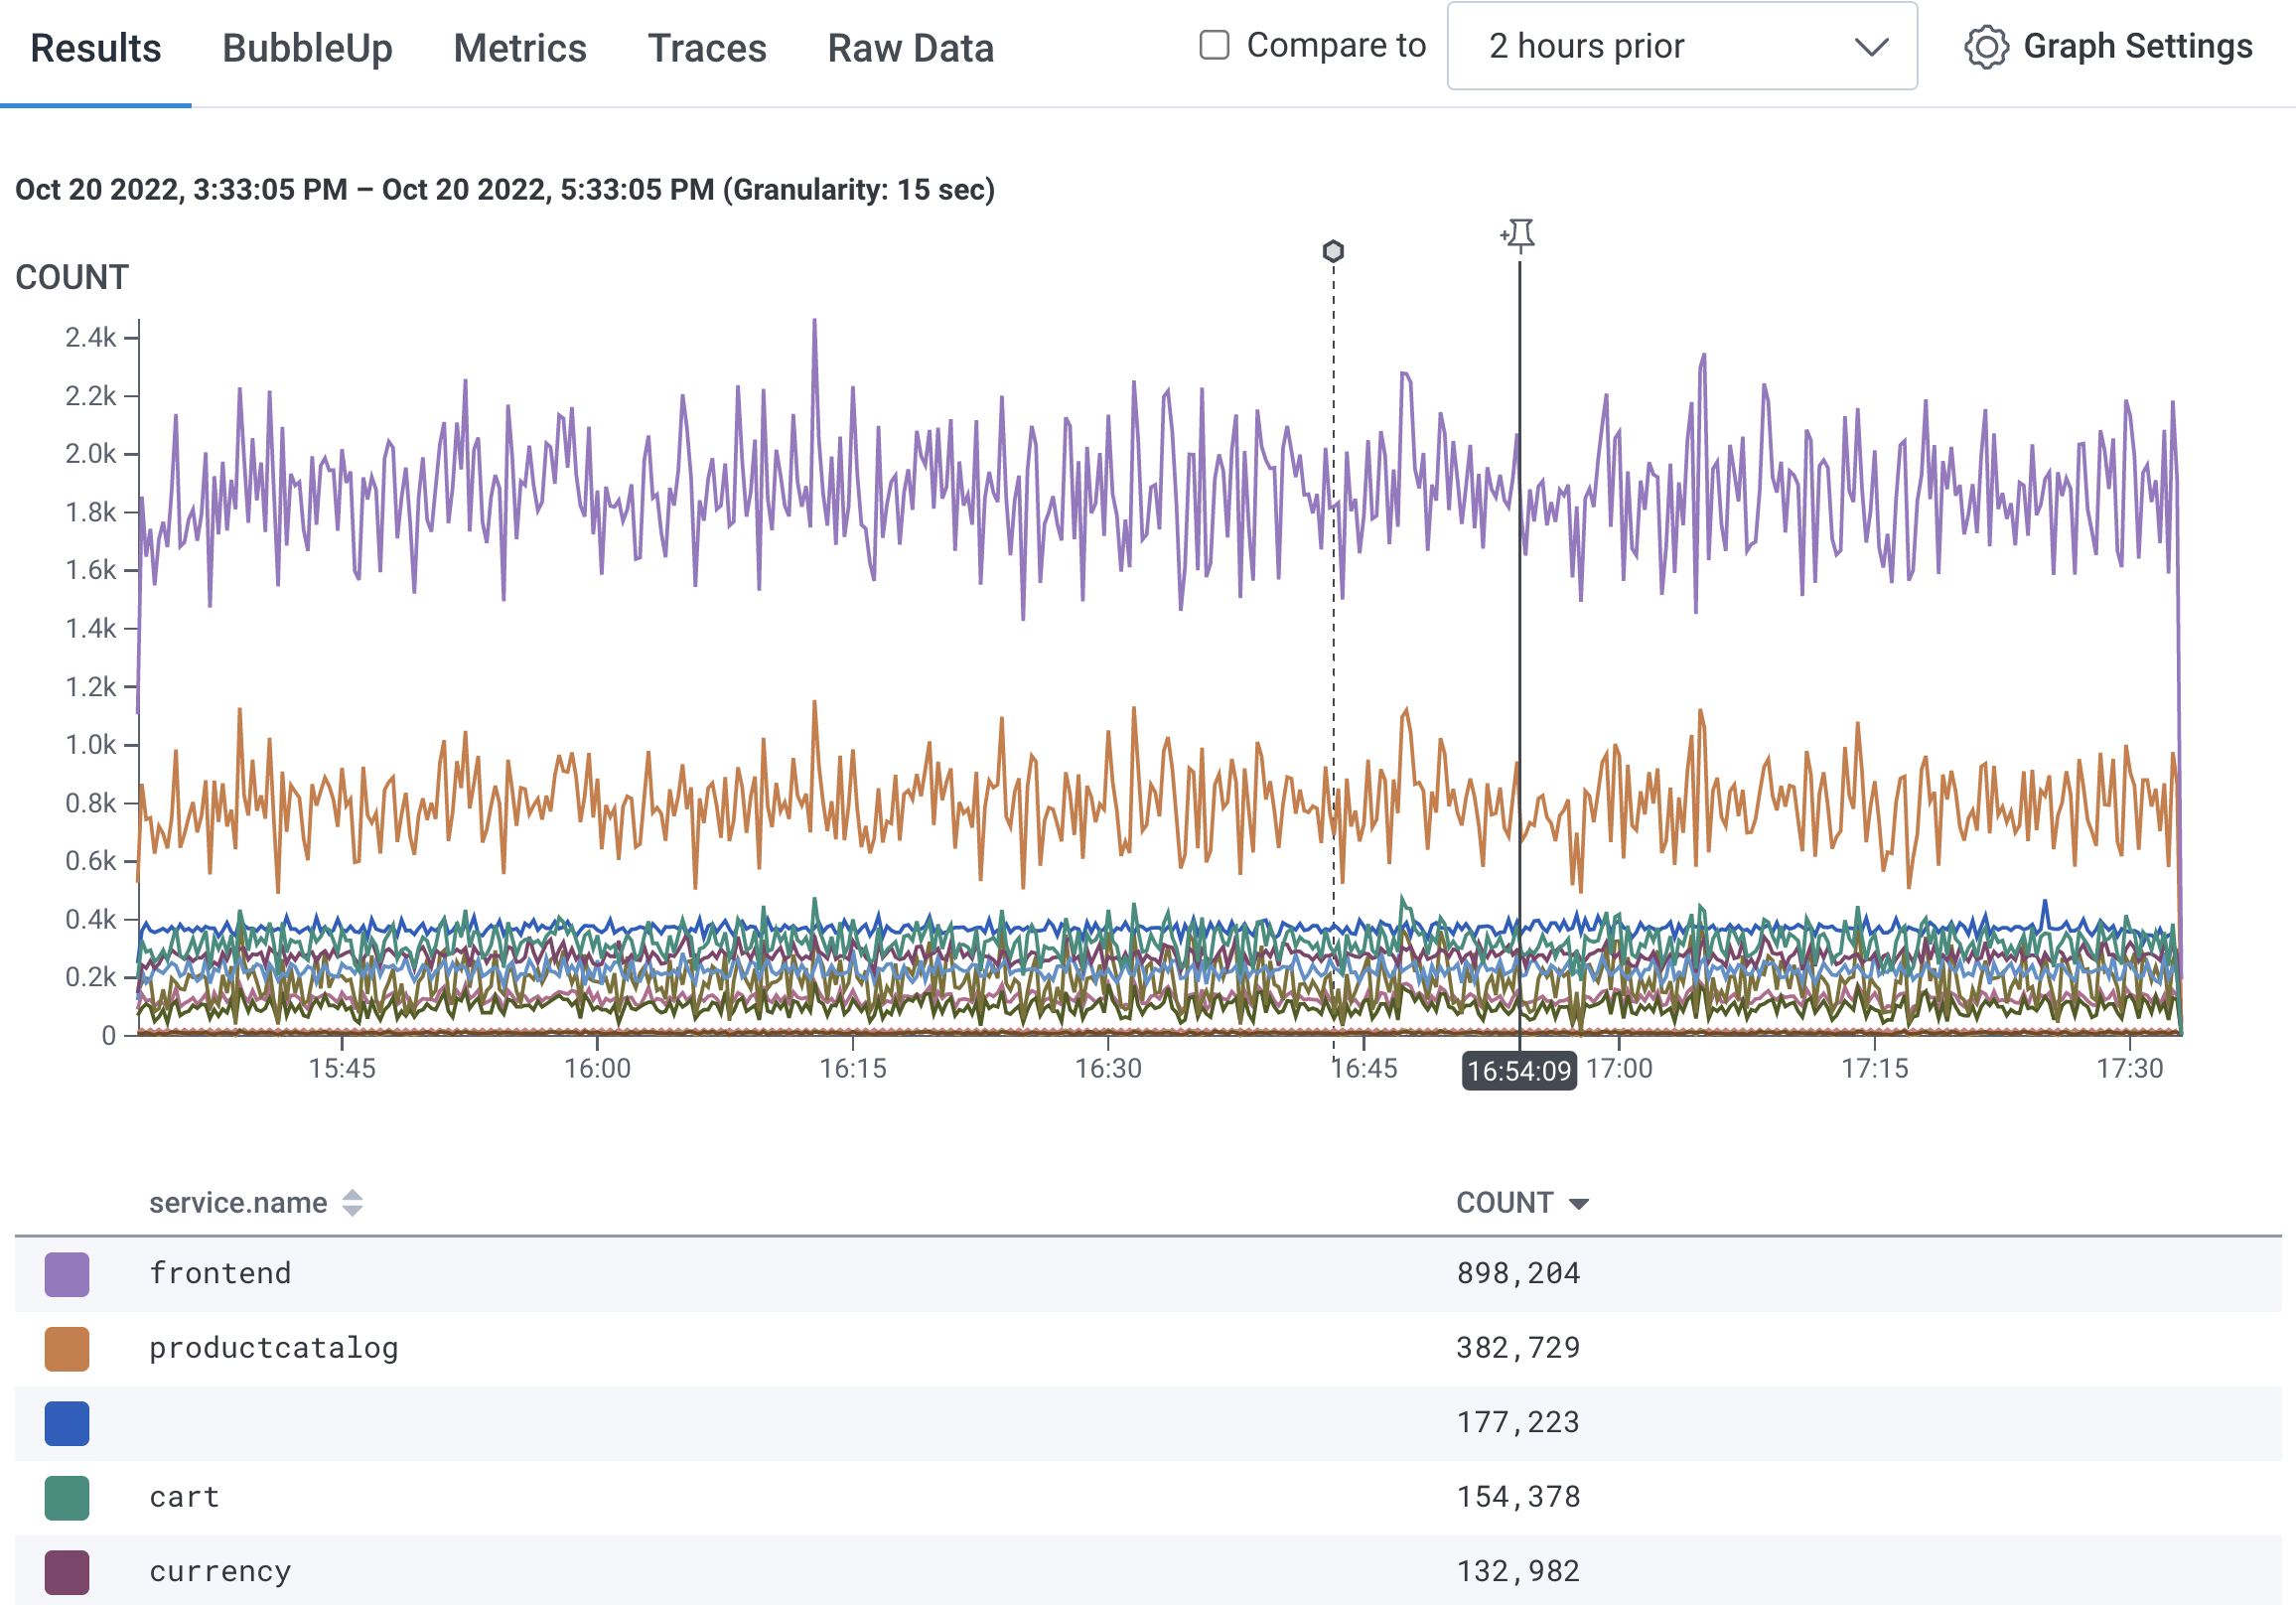View the Raw Data tab

click(909, 47)
